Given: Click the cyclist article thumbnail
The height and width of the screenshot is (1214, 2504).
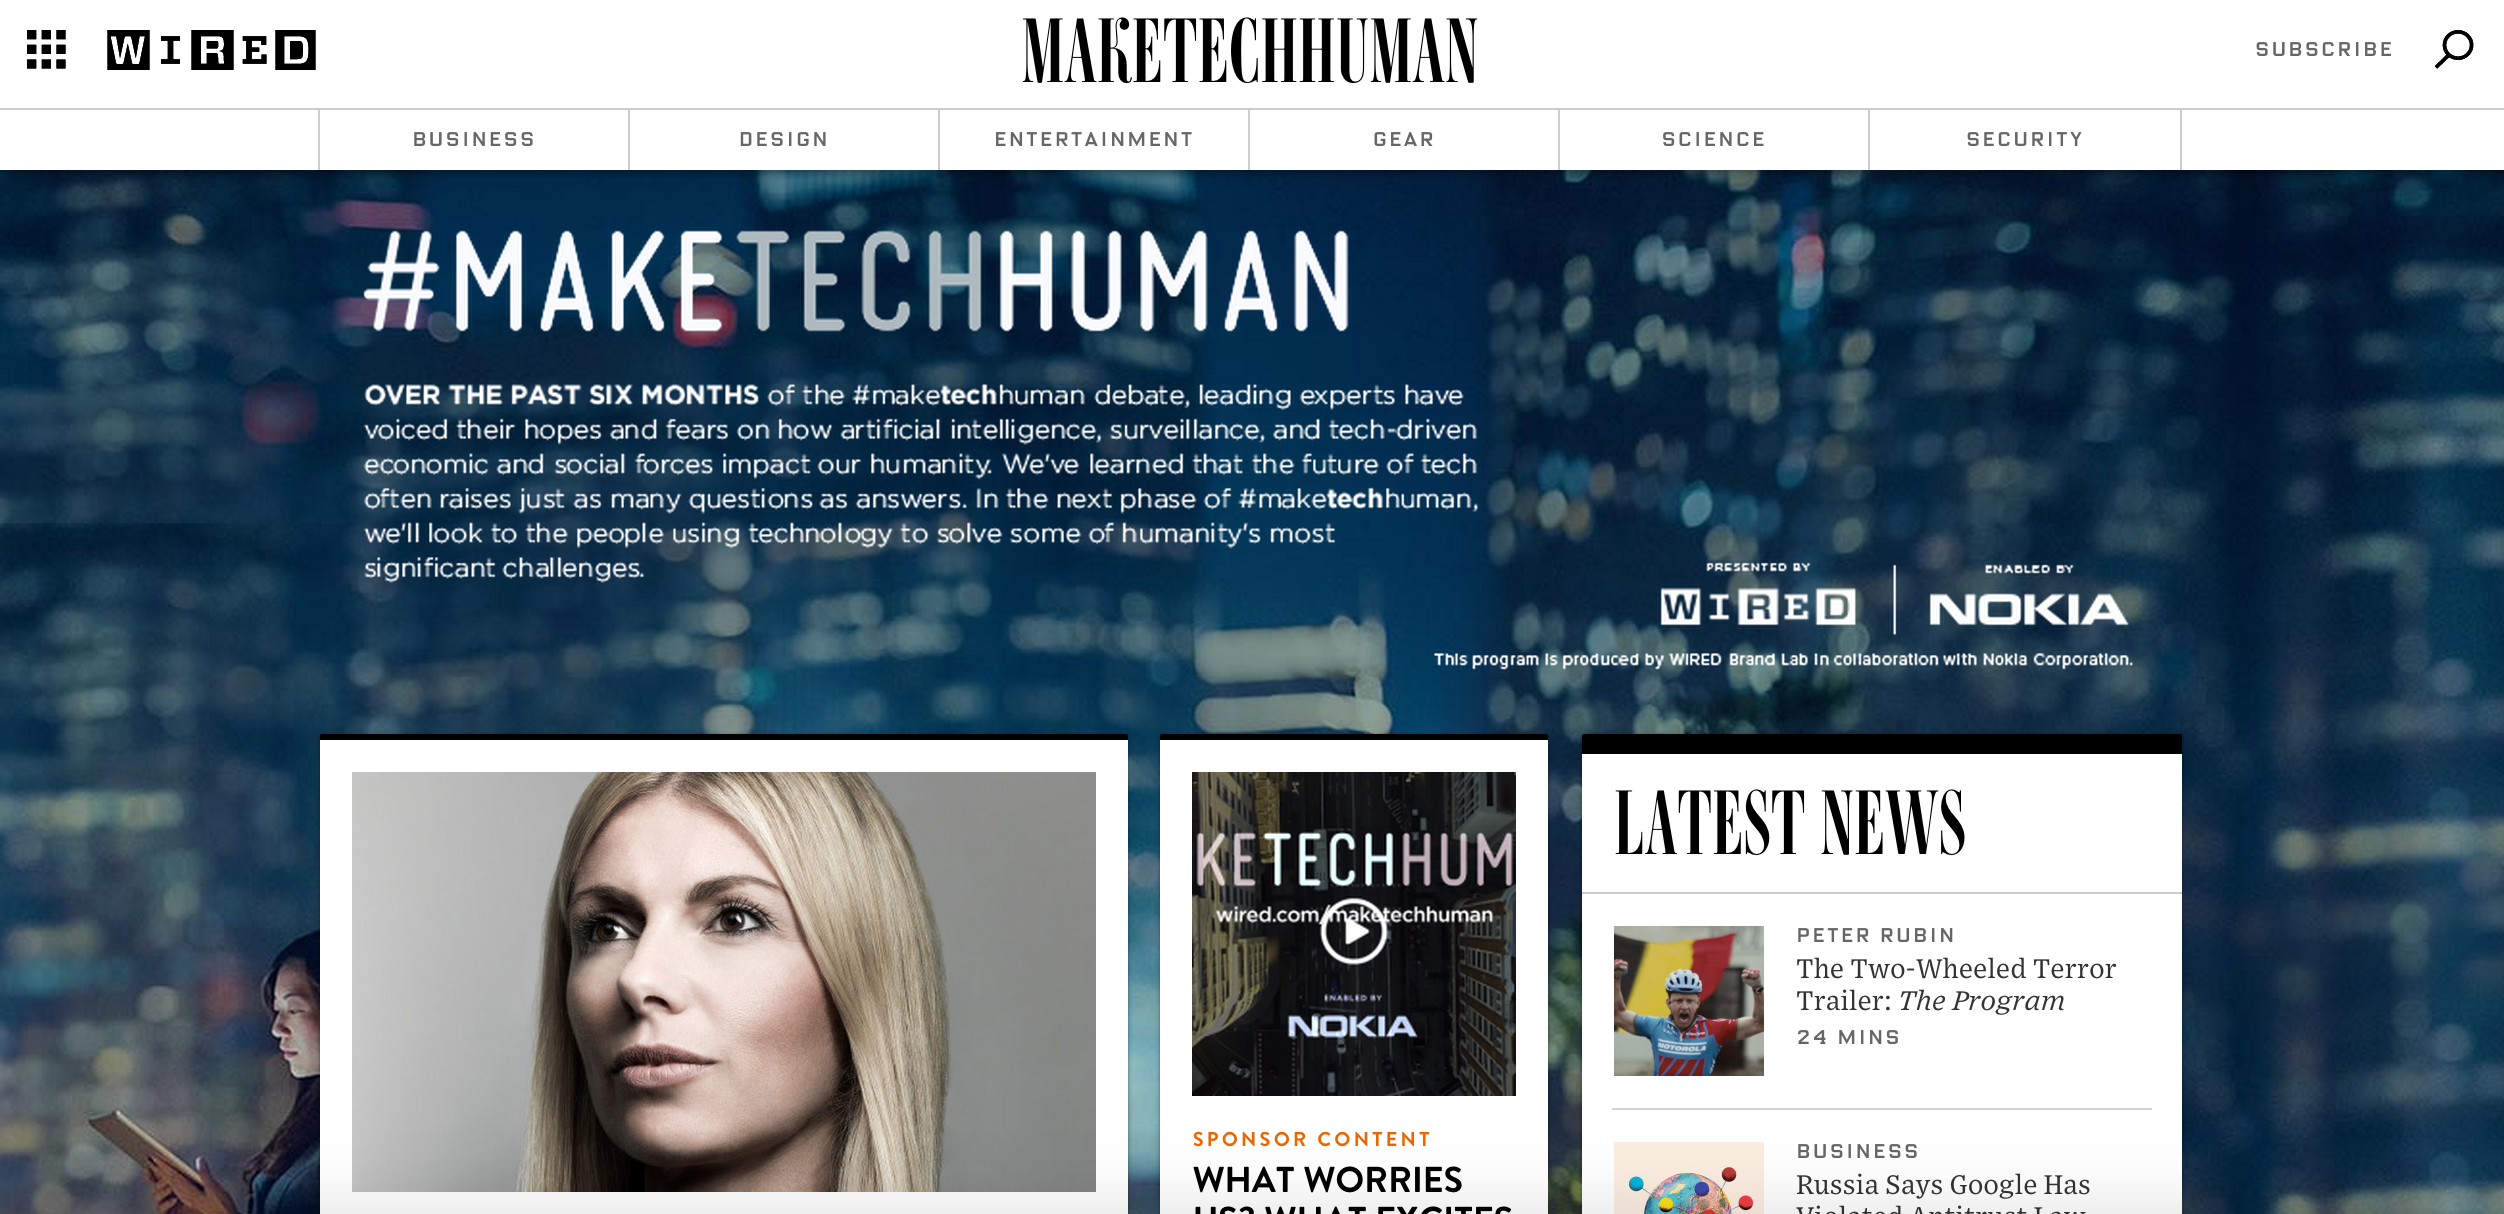Looking at the screenshot, I should click(x=1688, y=1000).
